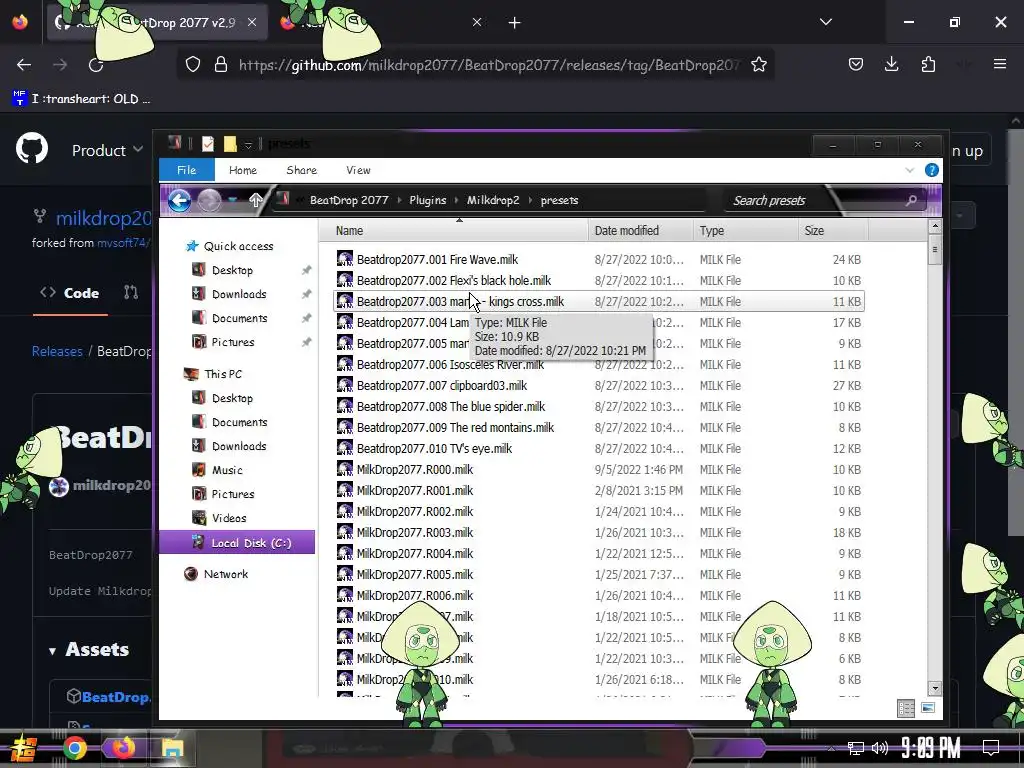Open Quick Access Toolbar customize dropdown

click(248, 144)
